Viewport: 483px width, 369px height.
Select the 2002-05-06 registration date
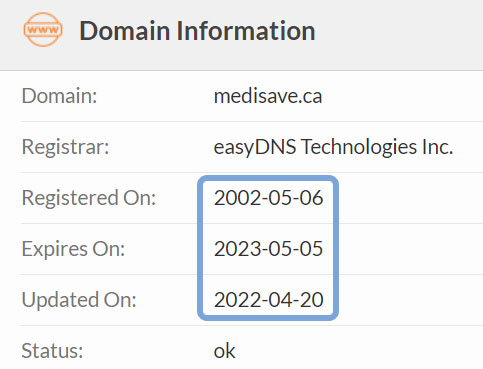tap(269, 198)
